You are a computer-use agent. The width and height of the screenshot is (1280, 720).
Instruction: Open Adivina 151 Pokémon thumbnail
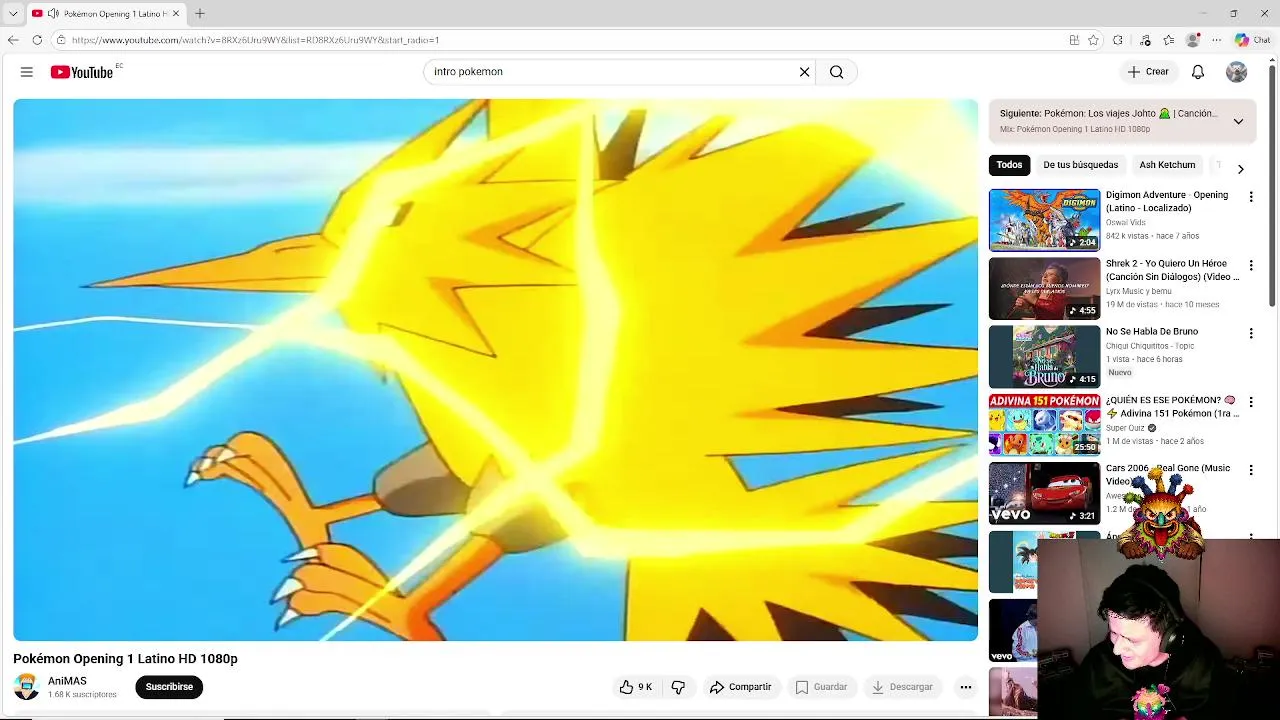(x=1044, y=425)
